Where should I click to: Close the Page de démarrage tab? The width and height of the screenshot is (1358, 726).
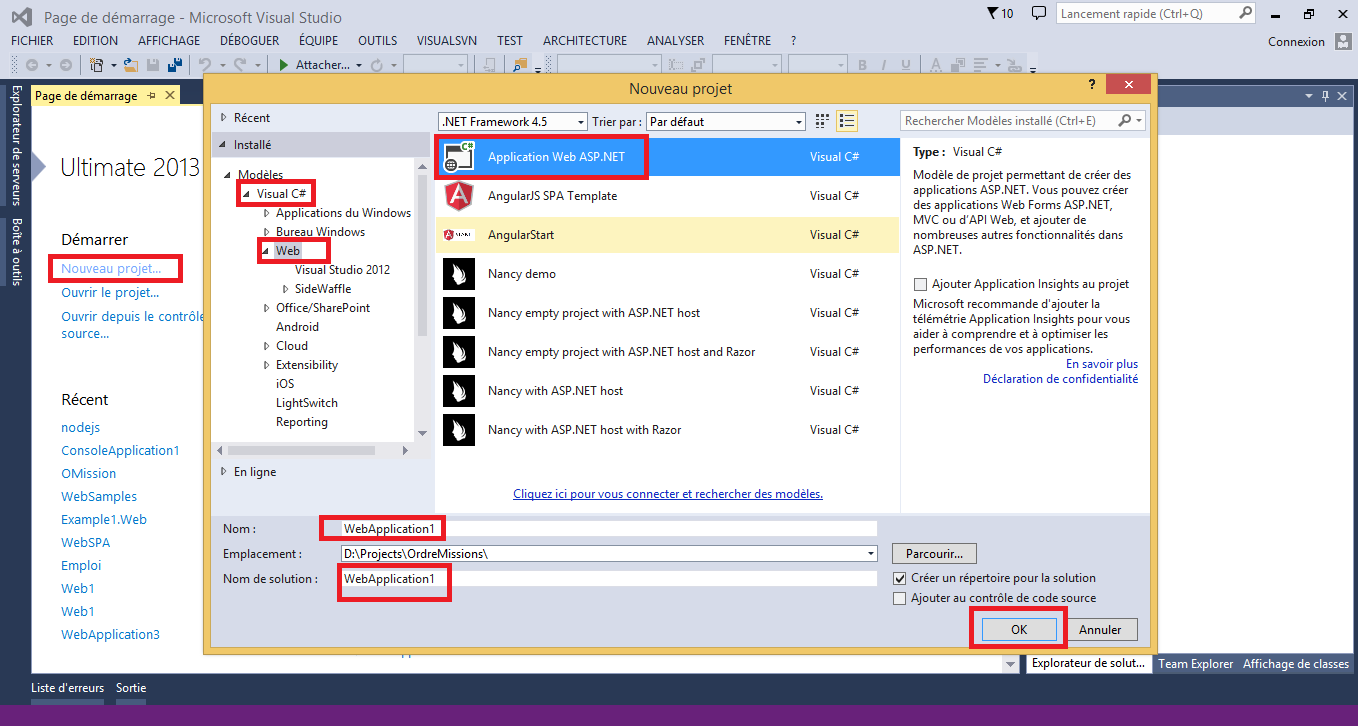170,96
